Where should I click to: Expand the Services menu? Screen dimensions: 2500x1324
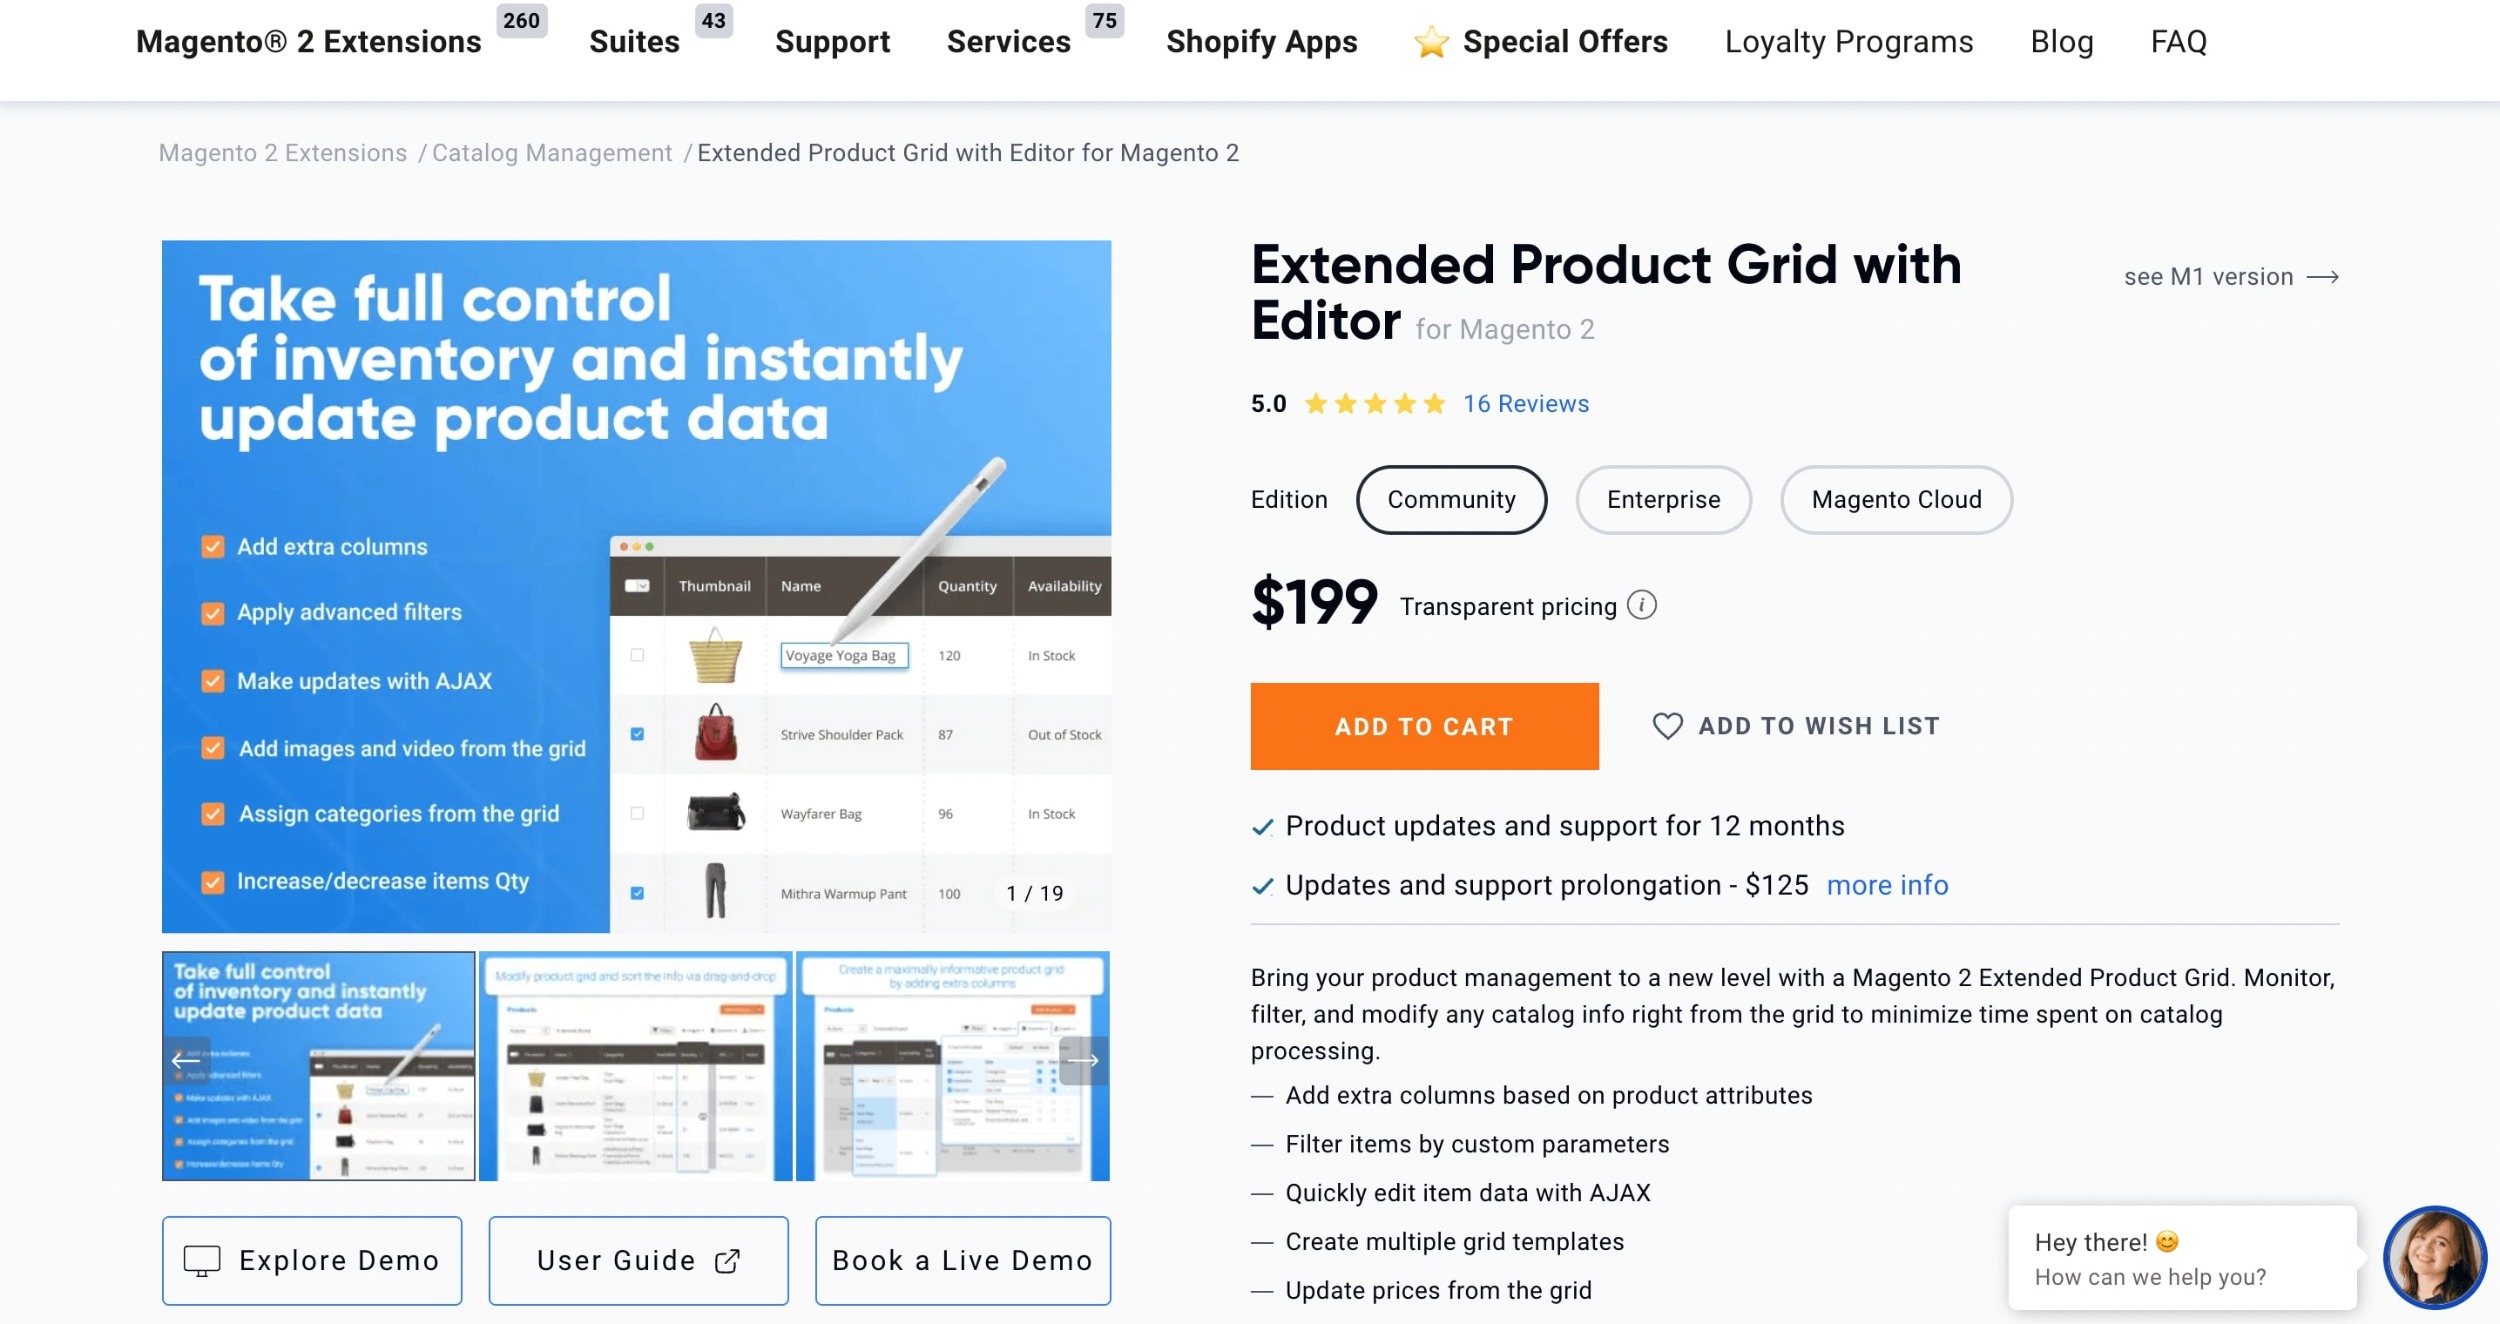tap(1008, 42)
